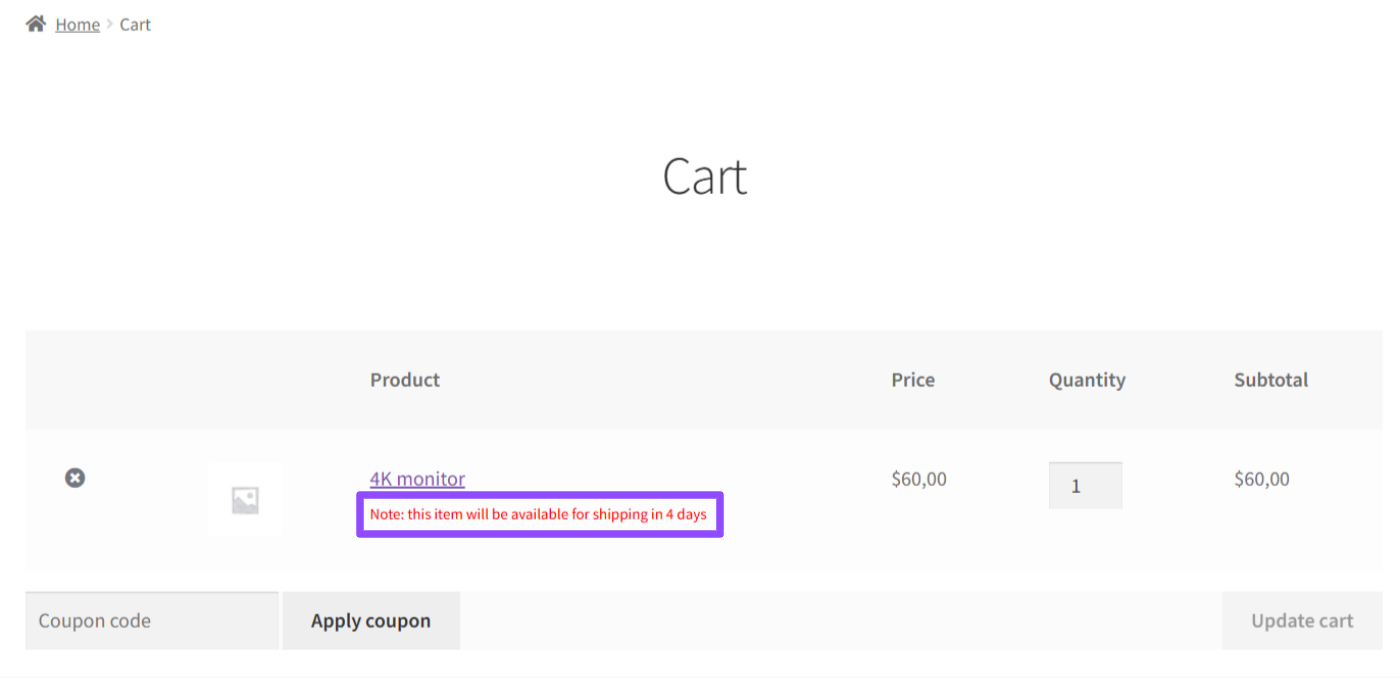Click the highlighted shipping note message
Viewport: 1400px width, 678px height.
coord(539,514)
